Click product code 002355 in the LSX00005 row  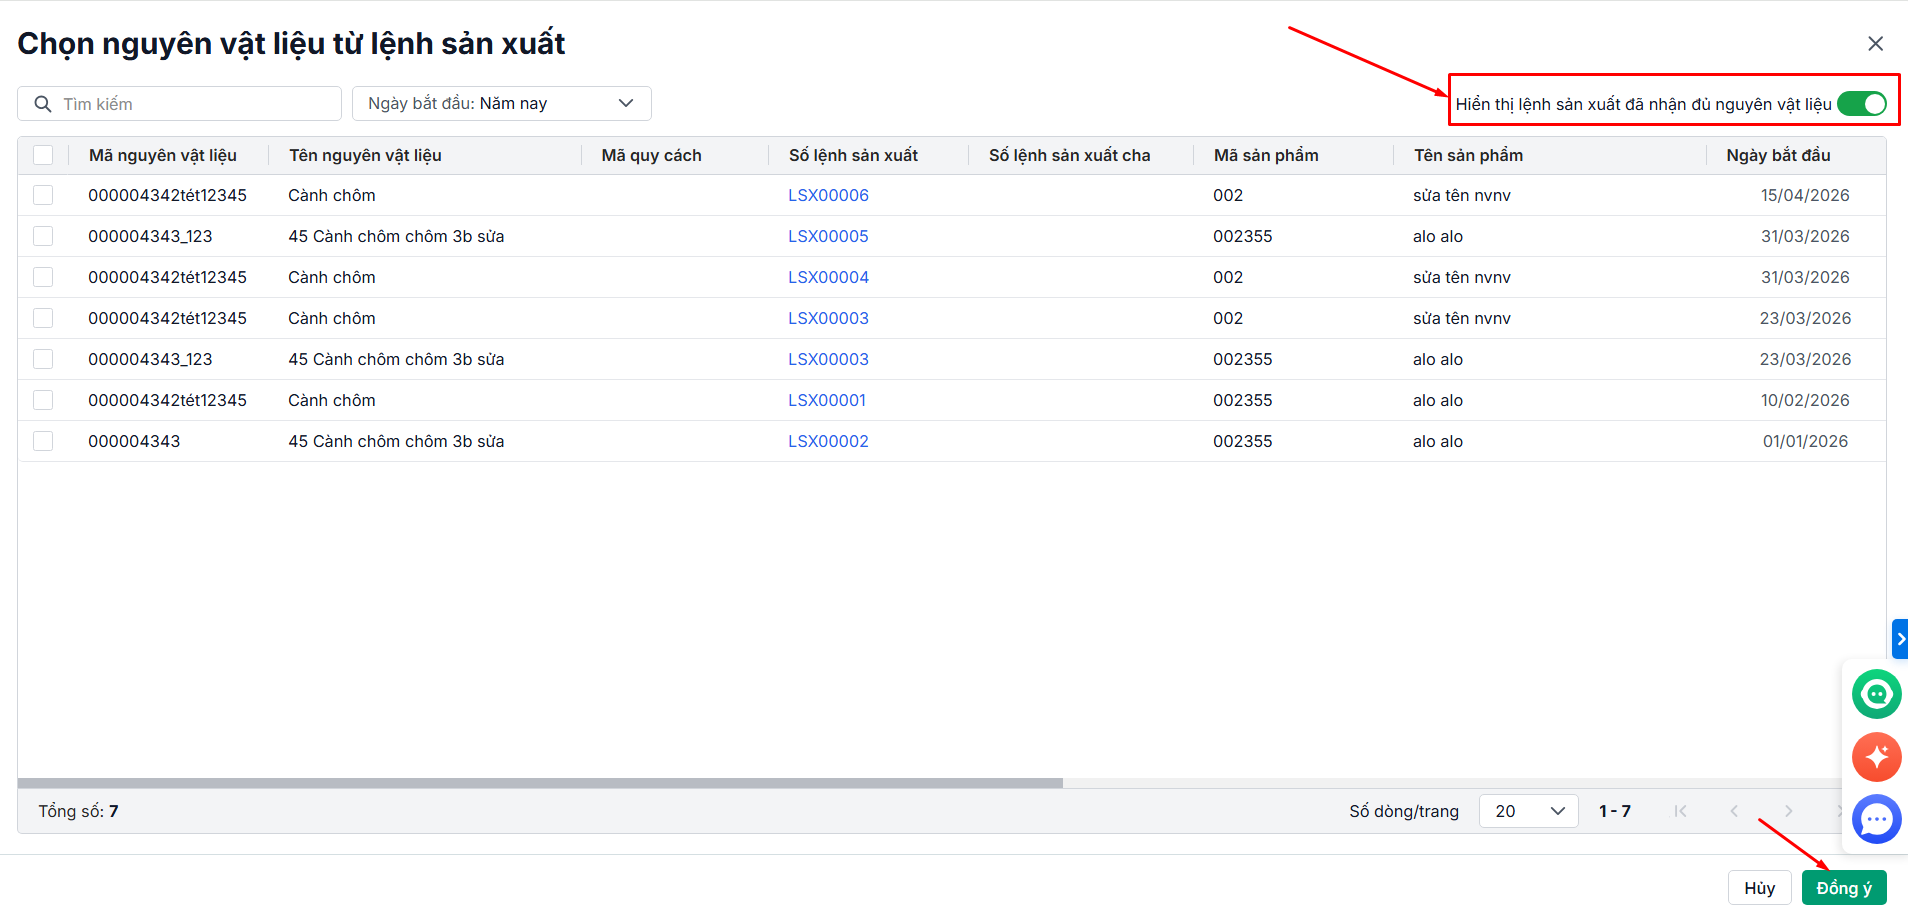[1243, 236]
